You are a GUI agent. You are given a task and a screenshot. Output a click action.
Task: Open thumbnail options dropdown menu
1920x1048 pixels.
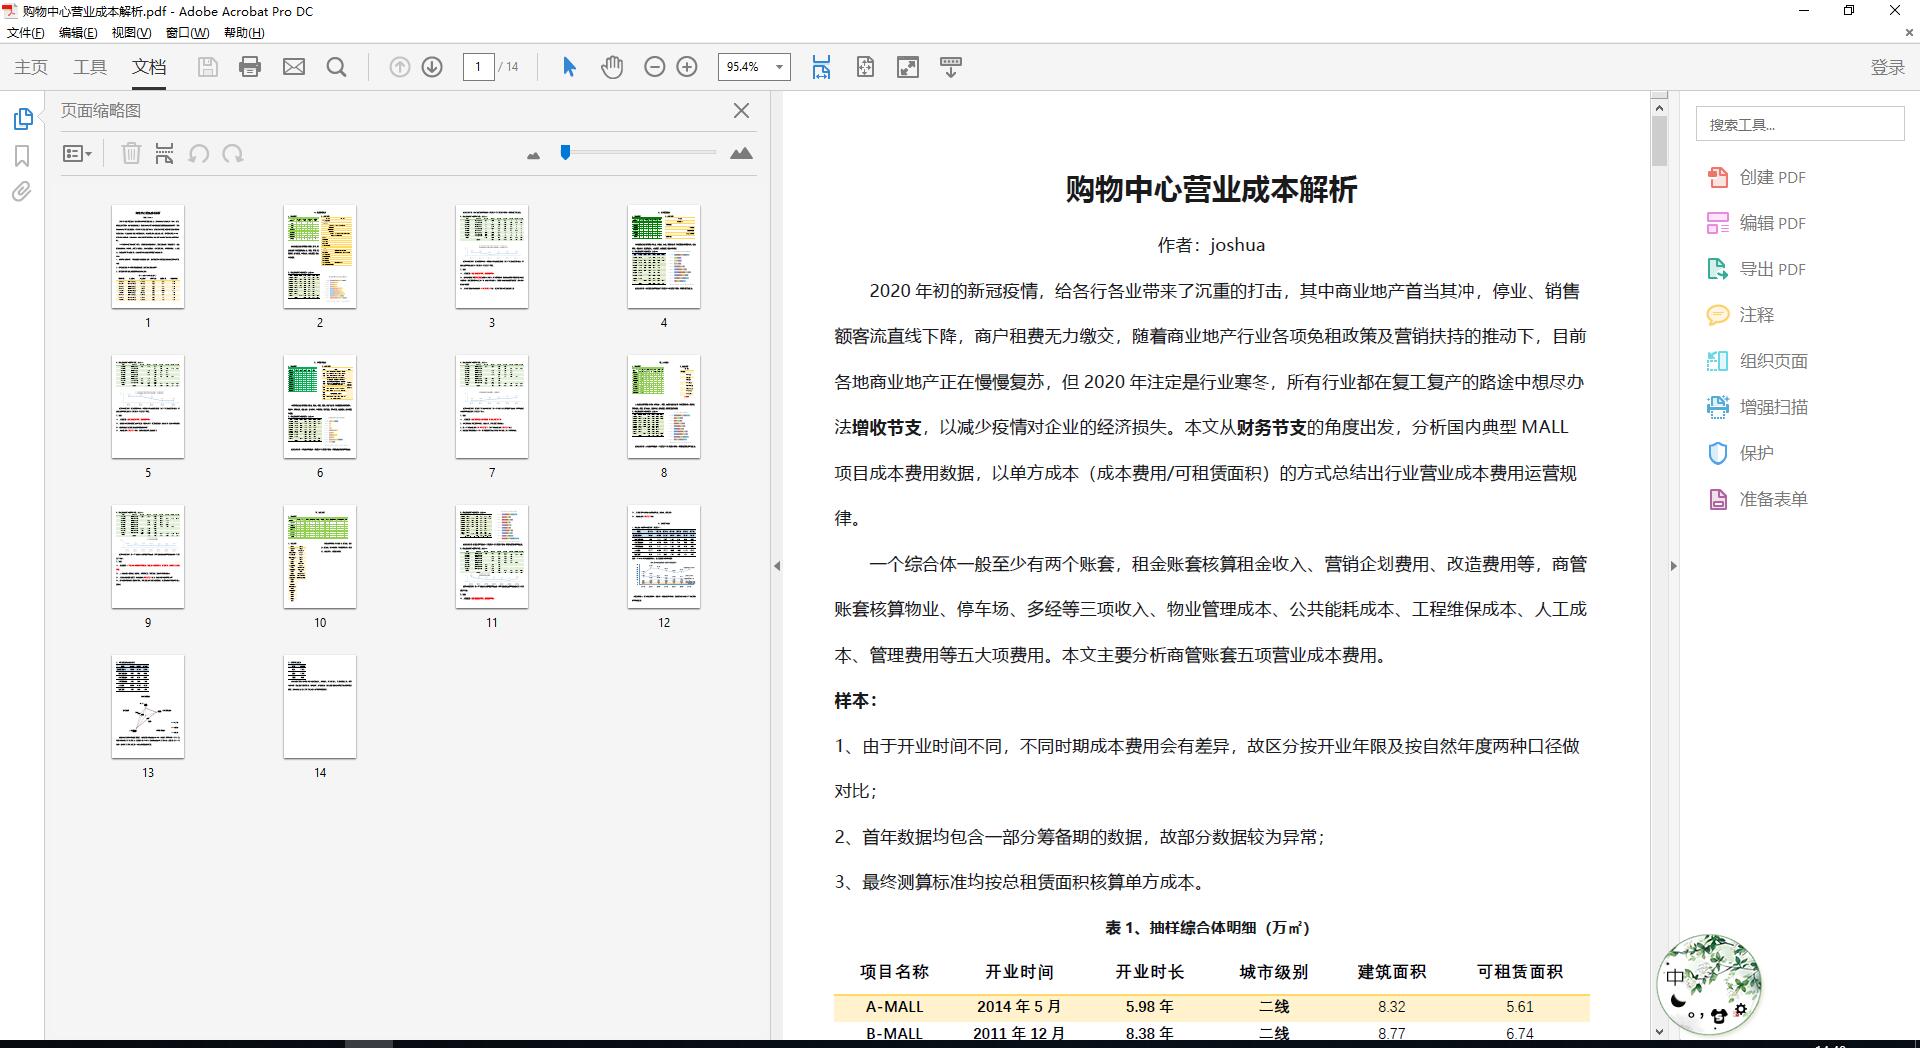click(77, 154)
